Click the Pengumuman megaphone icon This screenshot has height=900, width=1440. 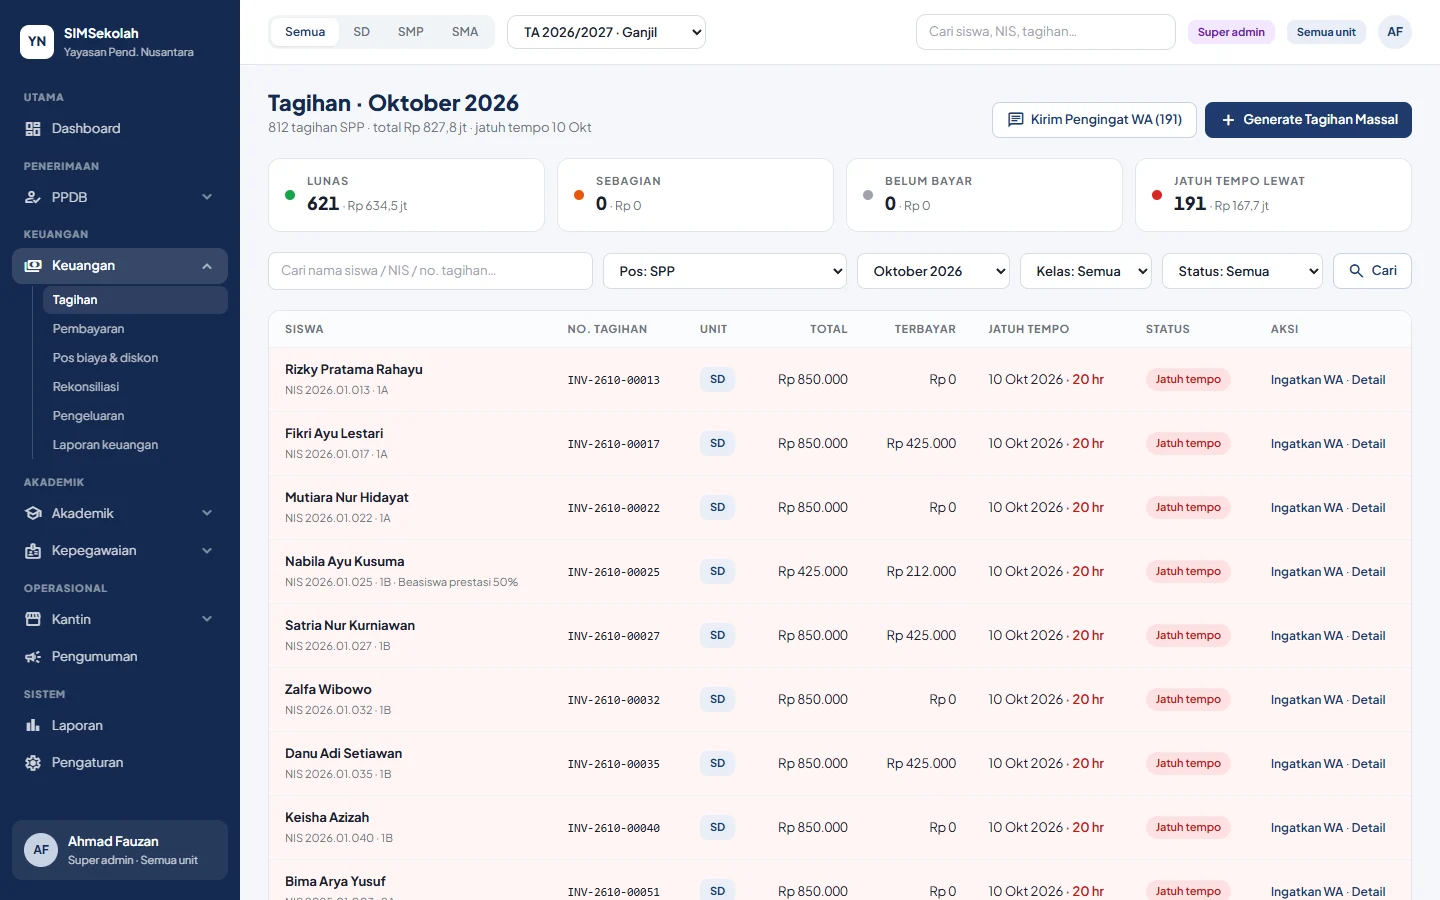tap(33, 657)
